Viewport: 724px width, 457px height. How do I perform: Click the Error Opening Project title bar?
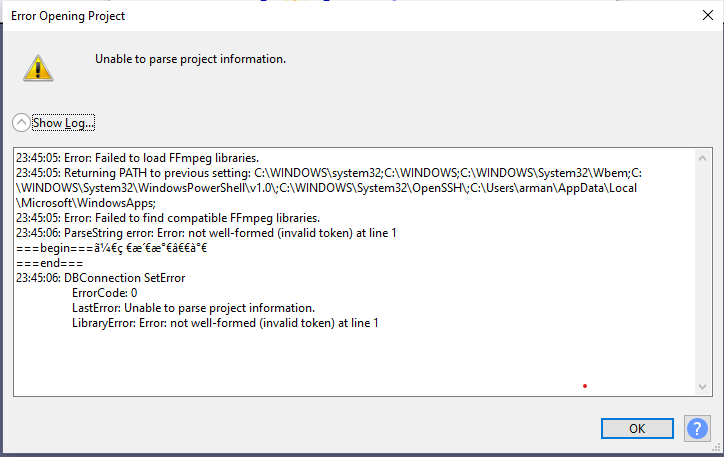pos(351,16)
